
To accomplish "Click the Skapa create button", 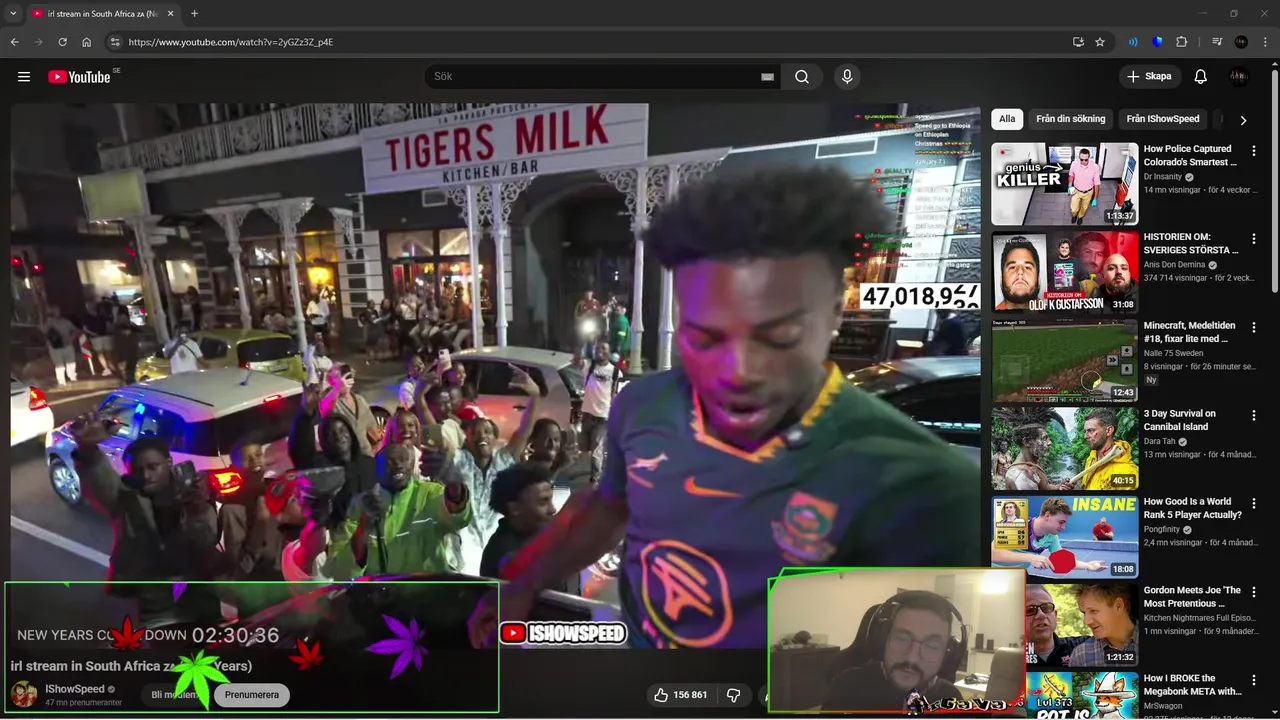I will click(x=1149, y=77).
